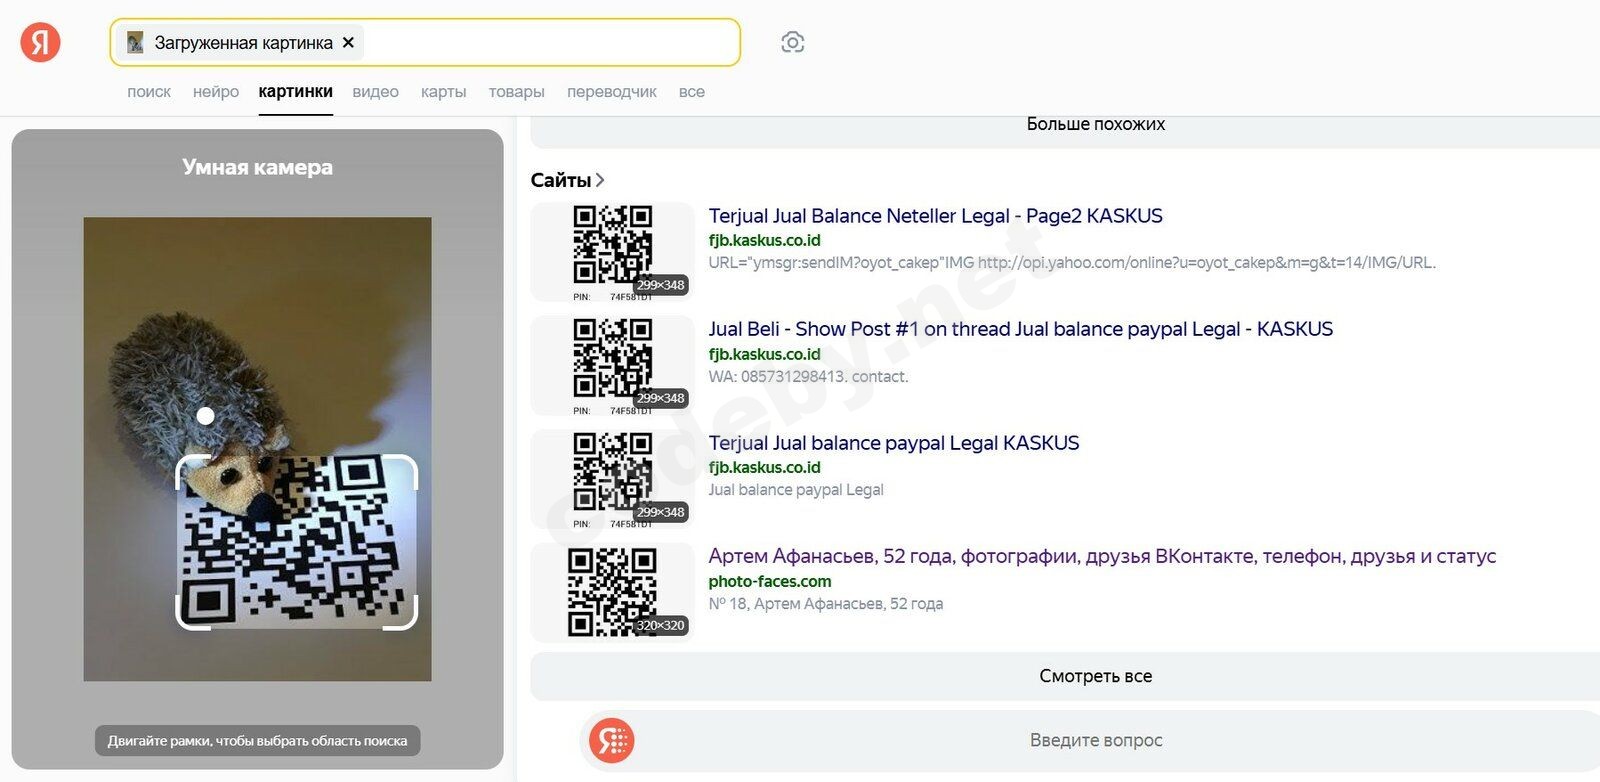Screen dimensions: 1600x782
Task: Click the main search input box
Action: [x=425, y=42]
